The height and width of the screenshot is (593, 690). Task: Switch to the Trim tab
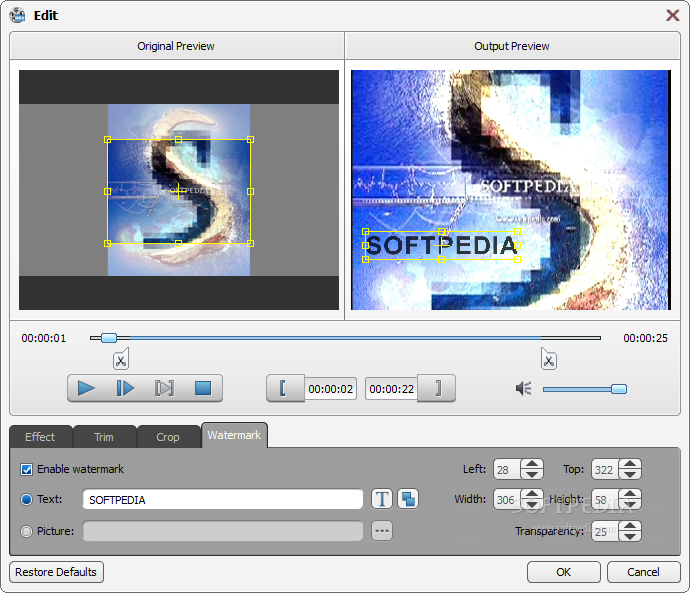[104, 437]
